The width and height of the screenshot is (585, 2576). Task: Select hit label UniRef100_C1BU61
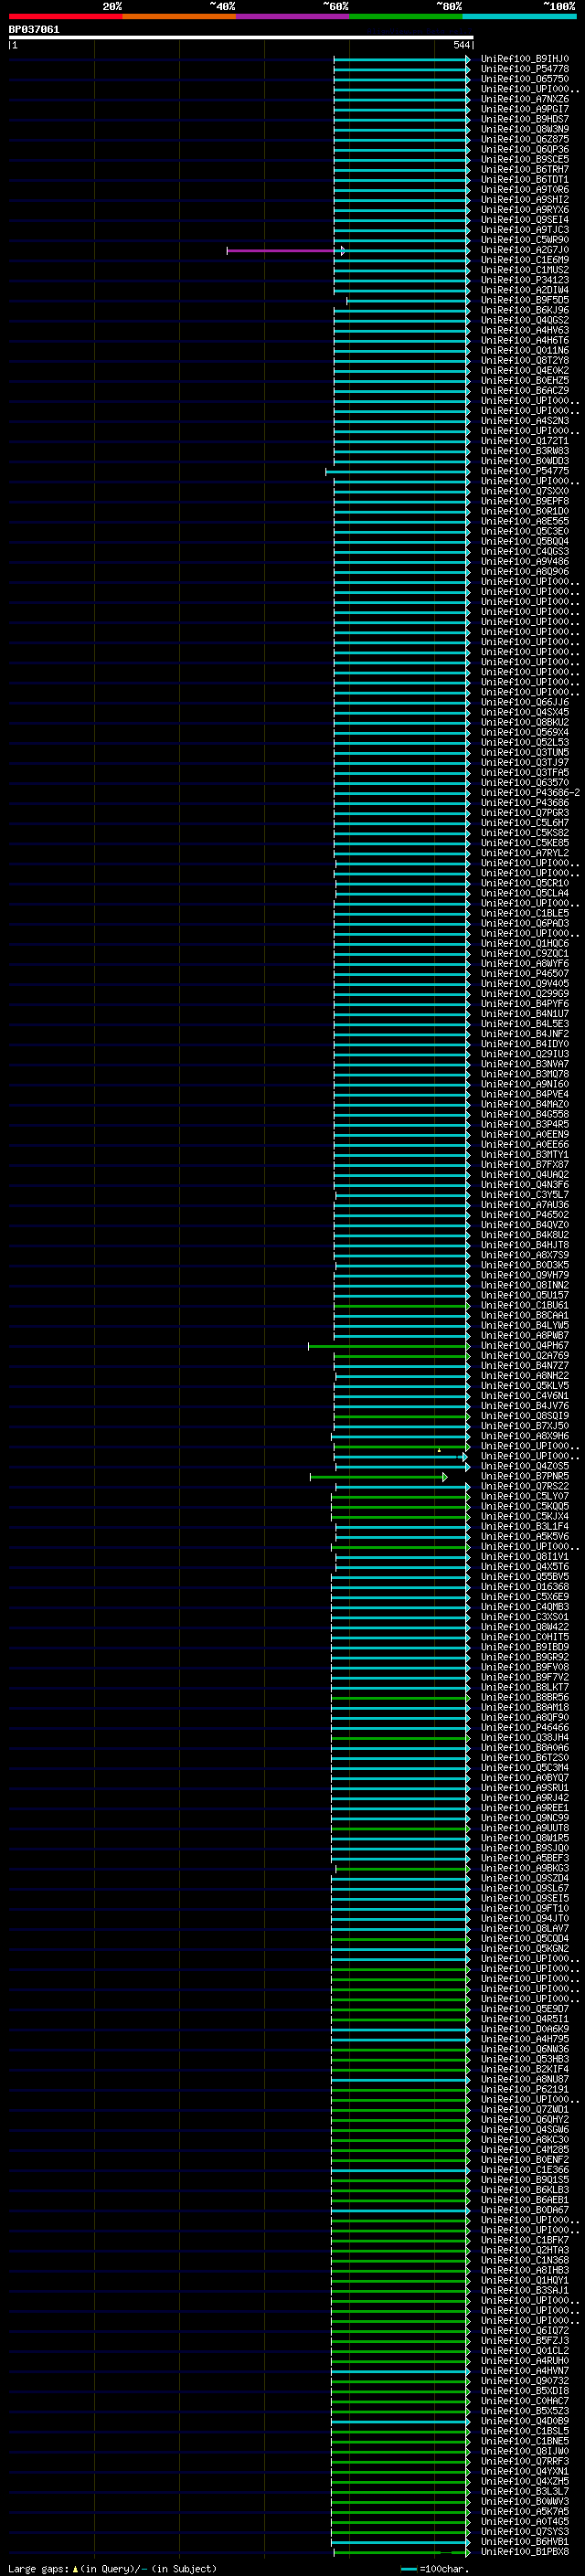(524, 1305)
